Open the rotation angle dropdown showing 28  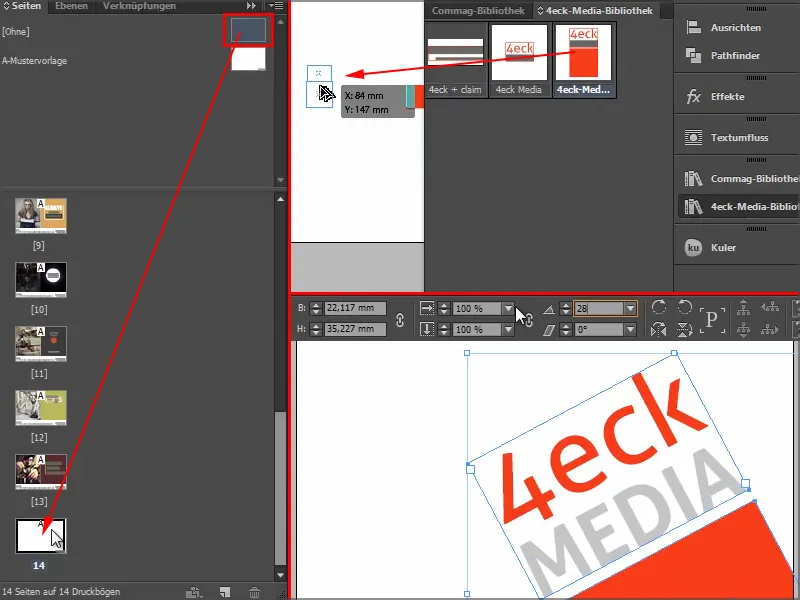(x=632, y=309)
